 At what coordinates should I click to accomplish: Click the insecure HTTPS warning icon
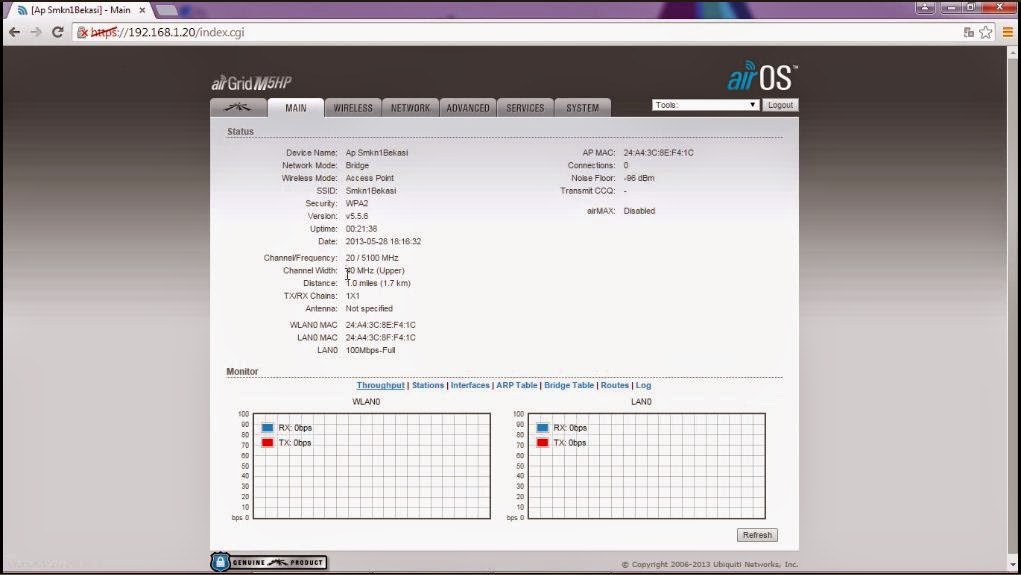coord(83,32)
